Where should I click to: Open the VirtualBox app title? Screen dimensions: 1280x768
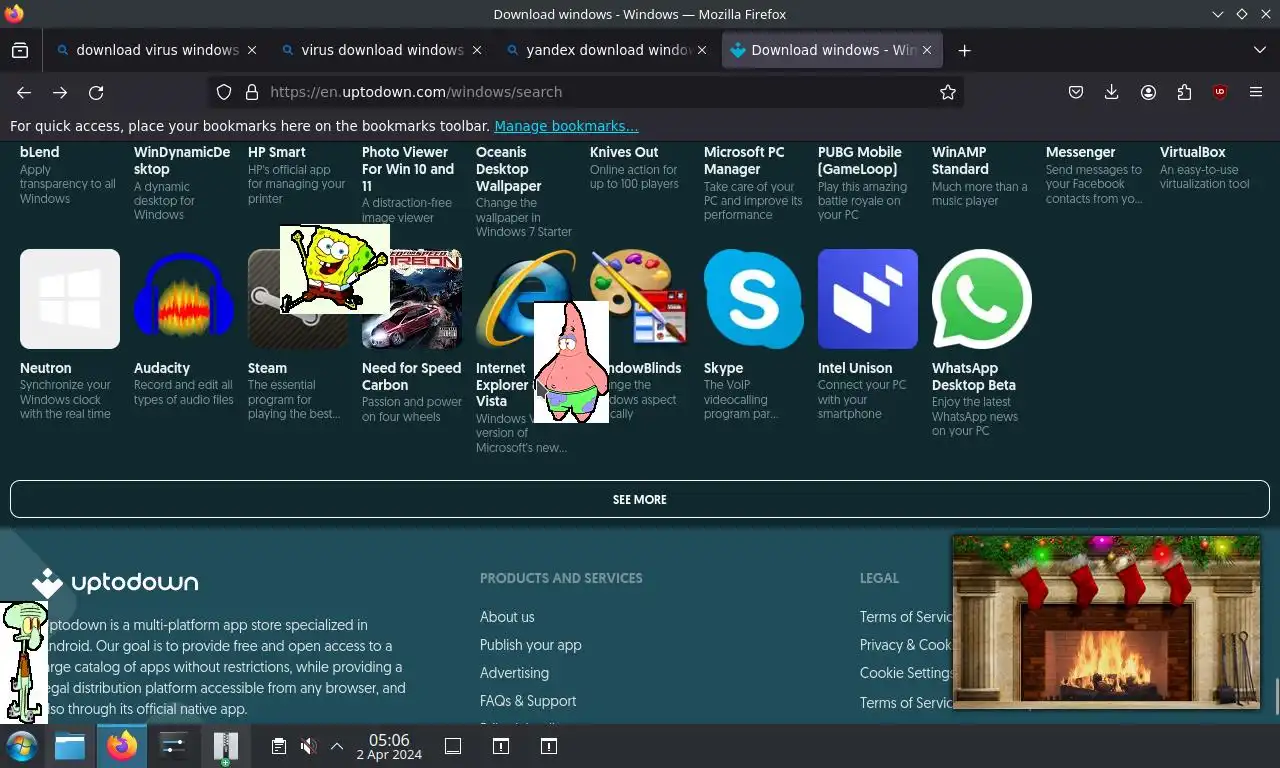click(1193, 152)
